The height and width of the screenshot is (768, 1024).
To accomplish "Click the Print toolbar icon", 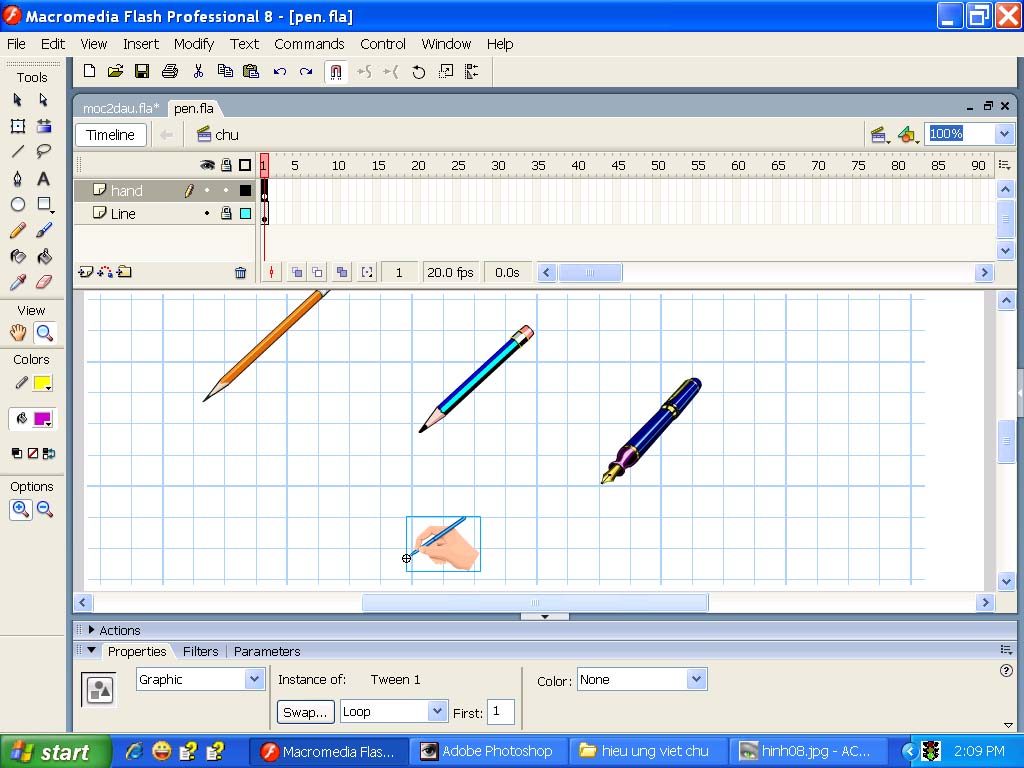I will [x=170, y=71].
